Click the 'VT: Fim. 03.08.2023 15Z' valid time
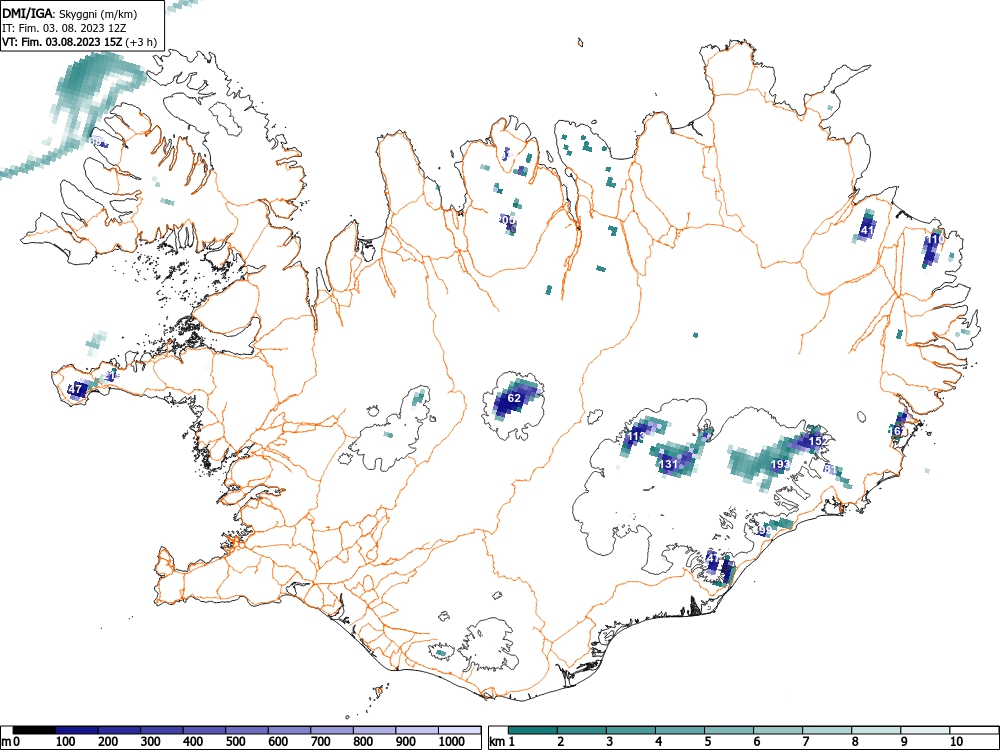1000x750 pixels. pyautogui.click(x=63, y=43)
